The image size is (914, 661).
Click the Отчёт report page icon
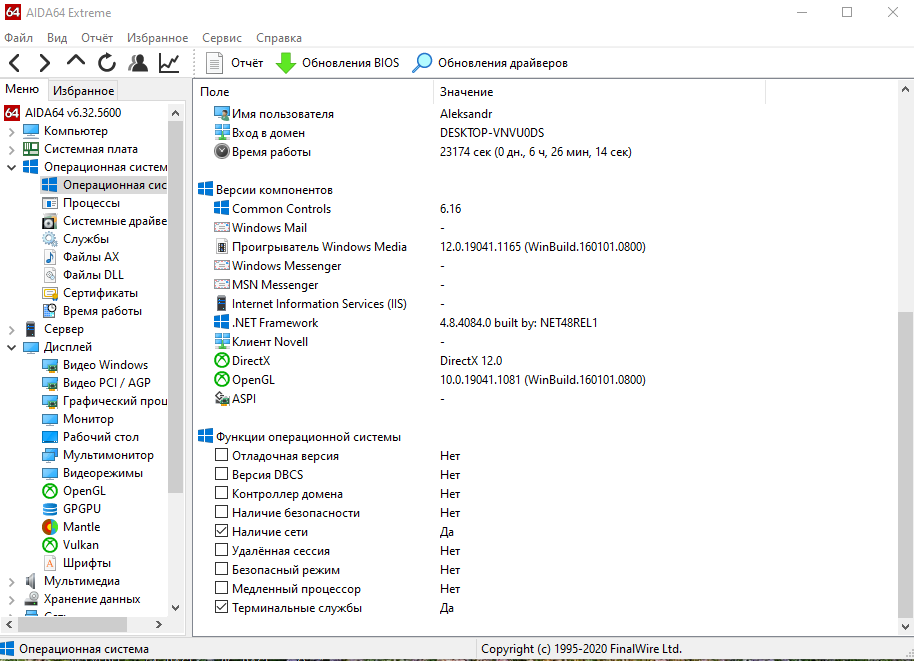pos(215,63)
